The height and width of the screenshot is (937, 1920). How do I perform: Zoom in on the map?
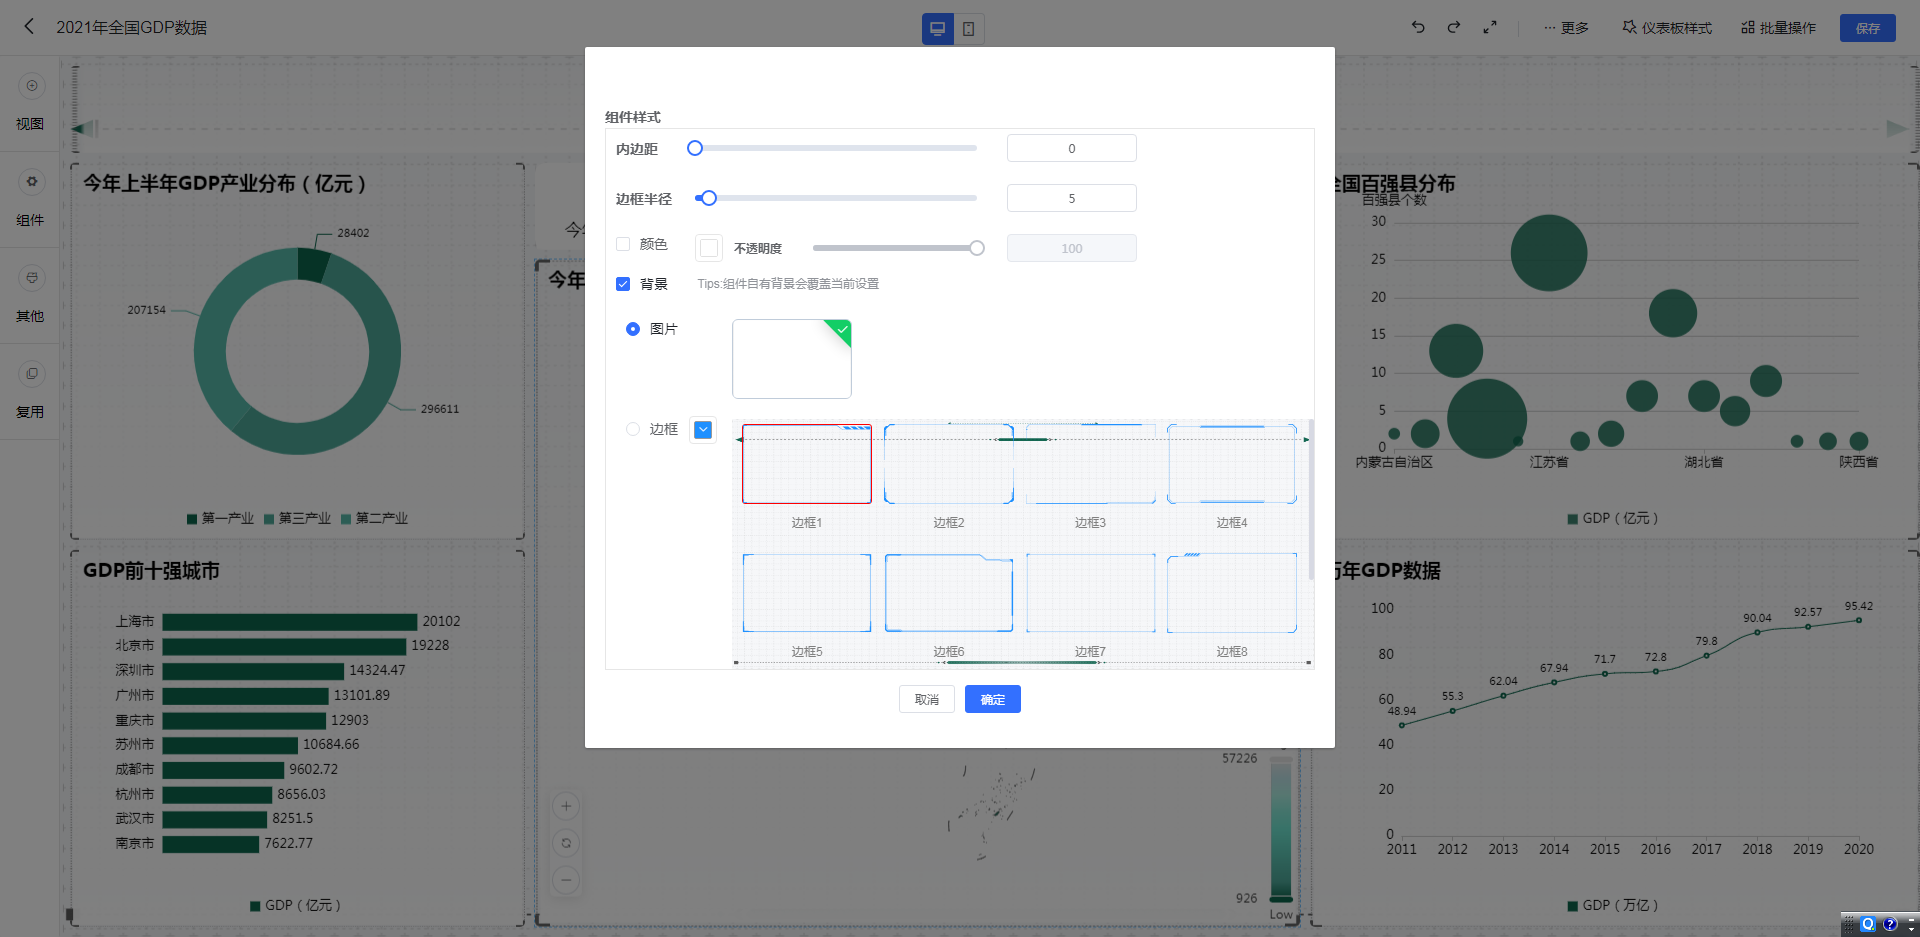(566, 806)
